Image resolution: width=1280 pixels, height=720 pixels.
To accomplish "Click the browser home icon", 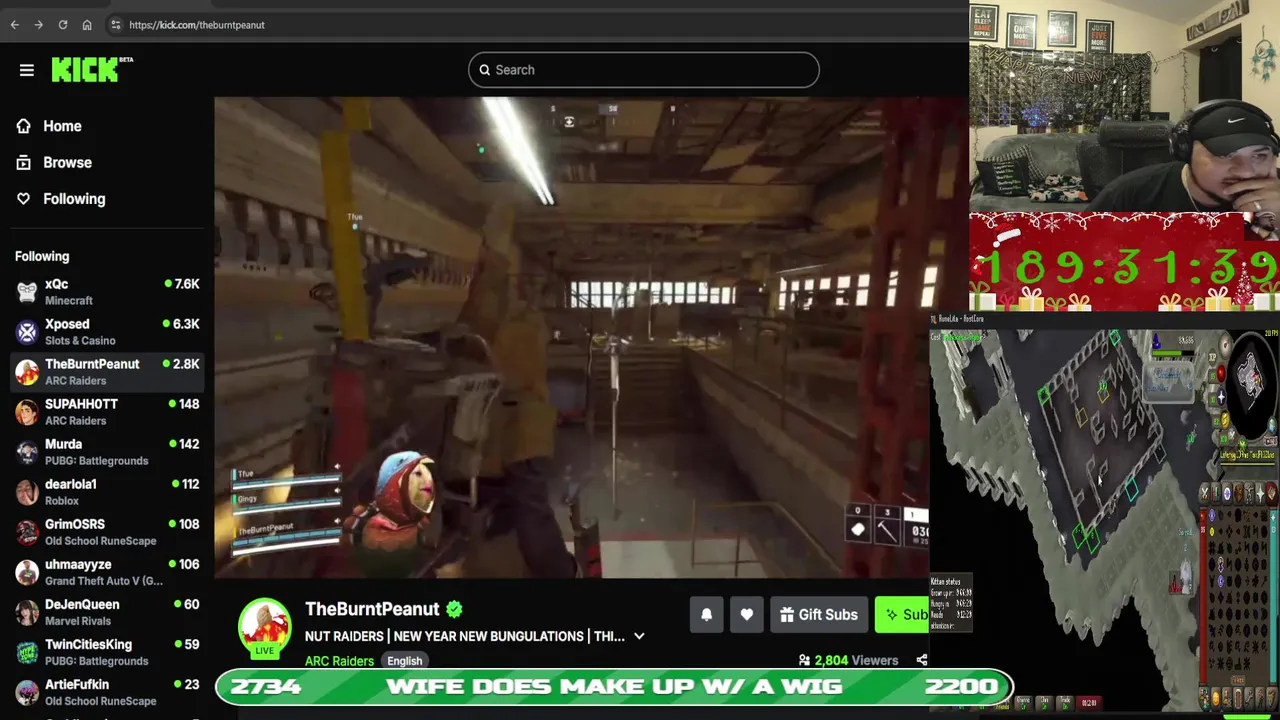I will coord(87,25).
